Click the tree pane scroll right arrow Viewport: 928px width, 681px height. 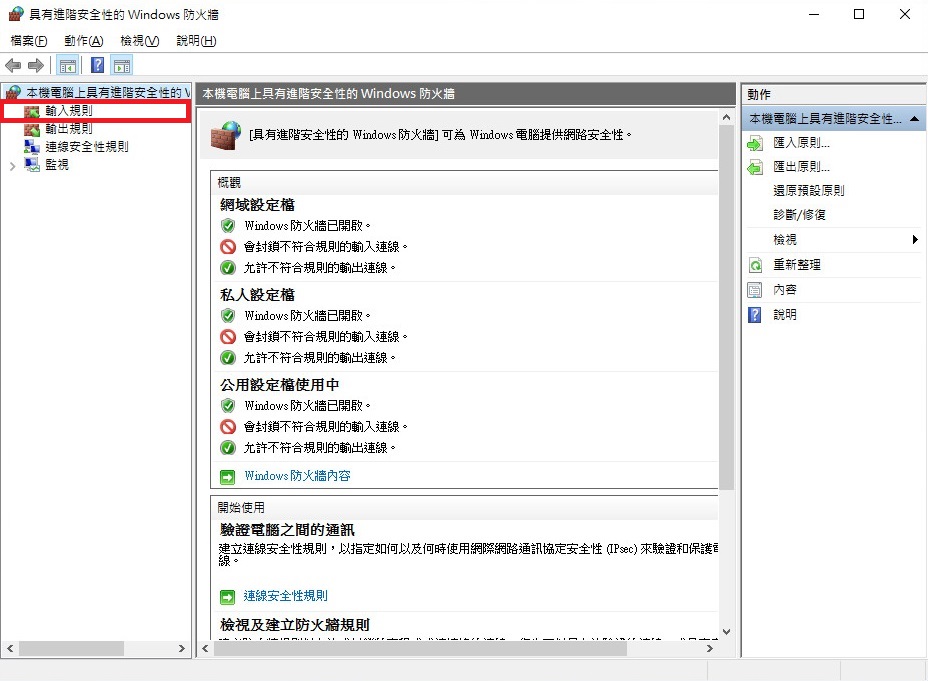pos(182,648)
